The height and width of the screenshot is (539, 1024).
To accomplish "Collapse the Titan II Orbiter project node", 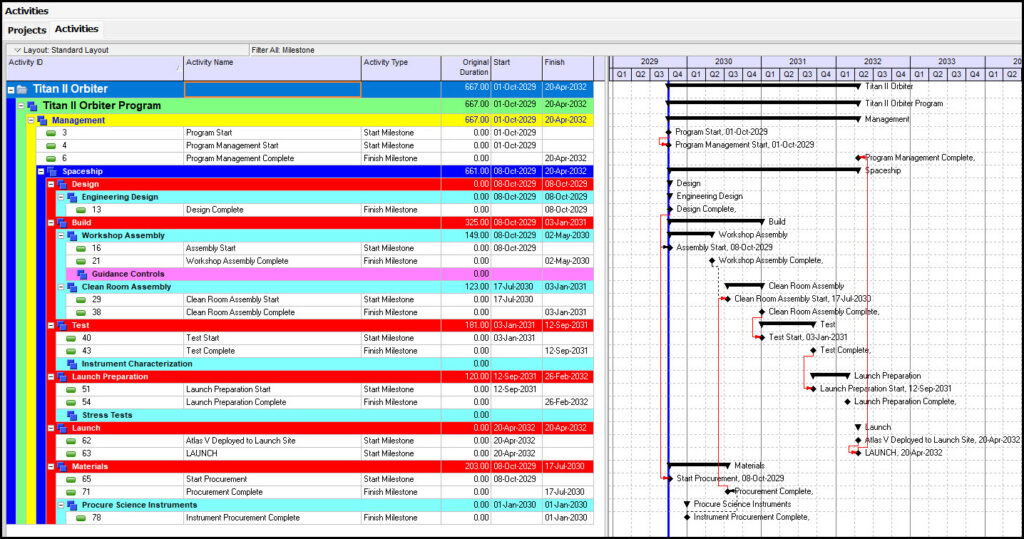I will [11, 90].
